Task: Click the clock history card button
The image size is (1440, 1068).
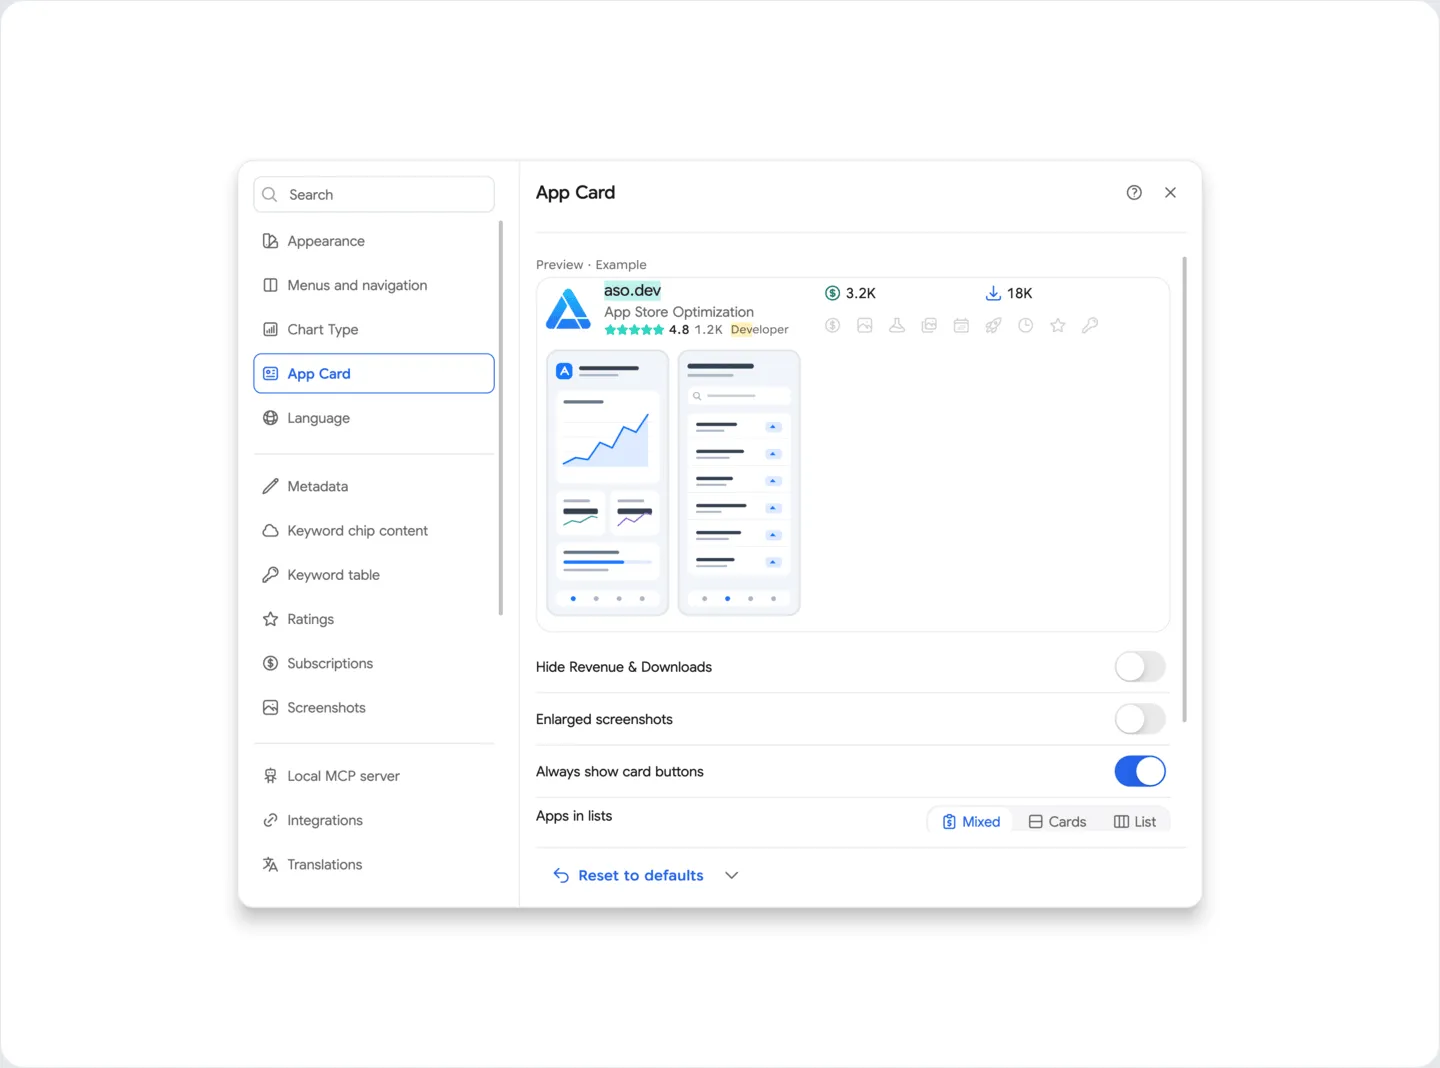Action: [x=1026, y=325]
